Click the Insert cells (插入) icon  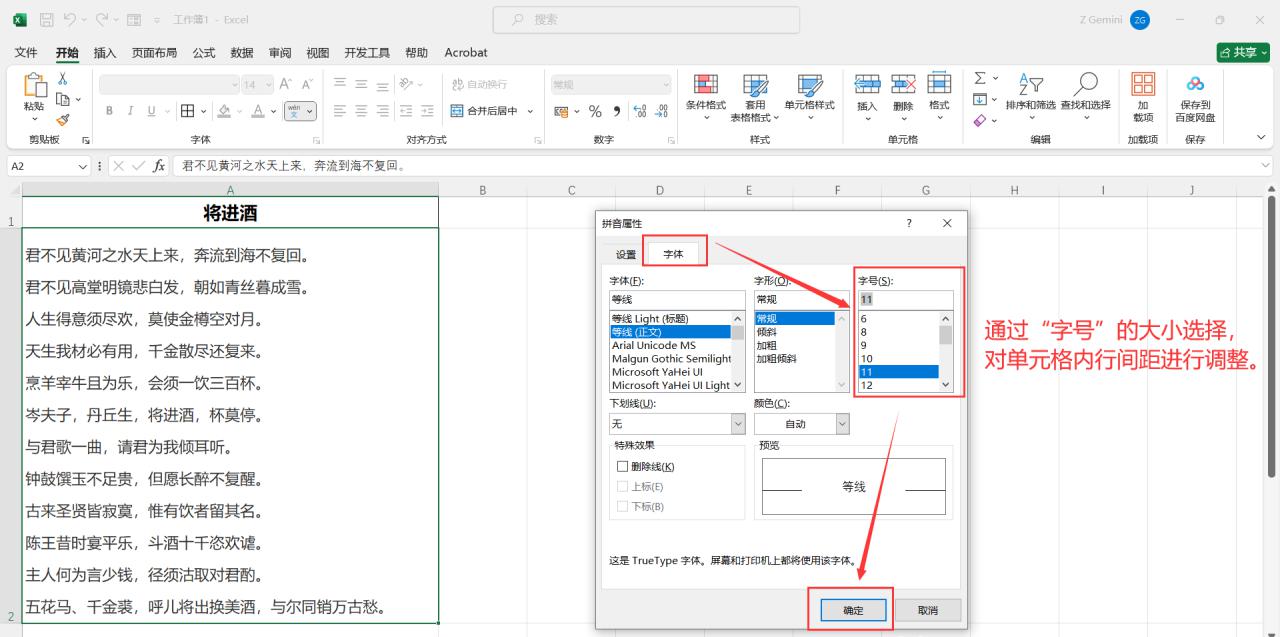(867, 85)
